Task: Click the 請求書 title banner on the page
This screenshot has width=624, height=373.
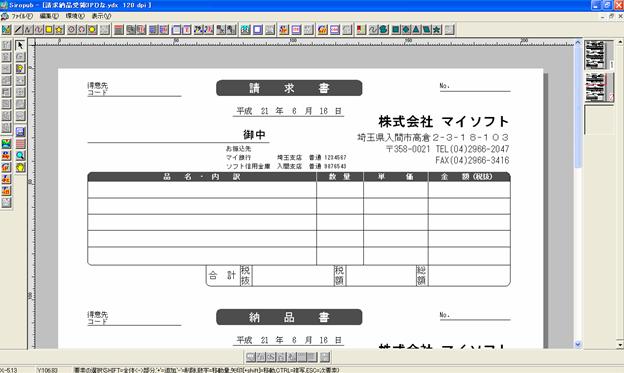Action: [x=289, y=88]
